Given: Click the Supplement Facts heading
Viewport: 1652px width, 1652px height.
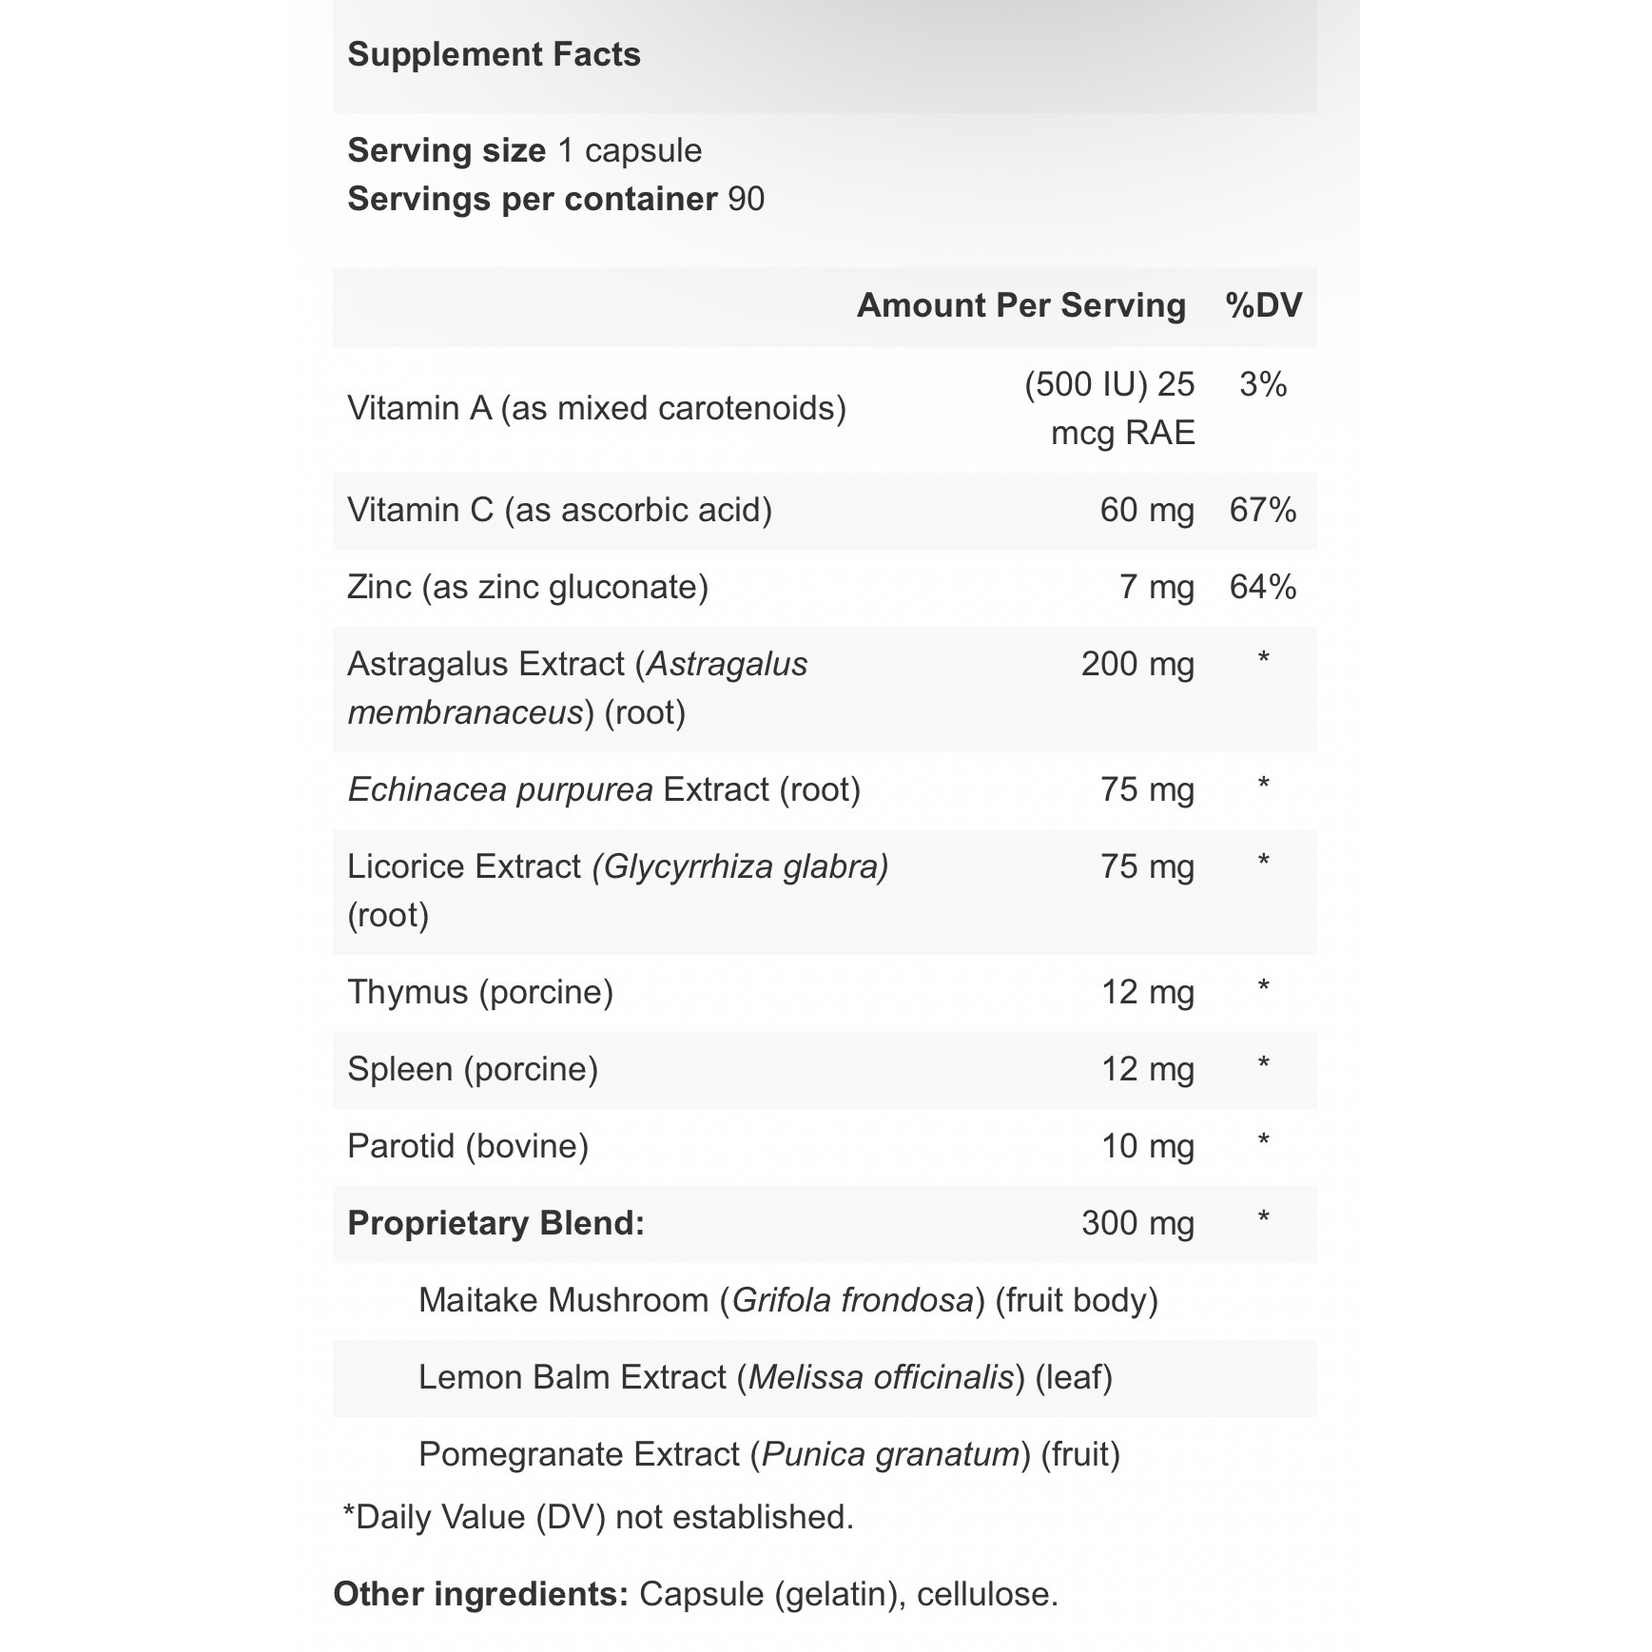Looking at the screenshot, I should (494, 54).
